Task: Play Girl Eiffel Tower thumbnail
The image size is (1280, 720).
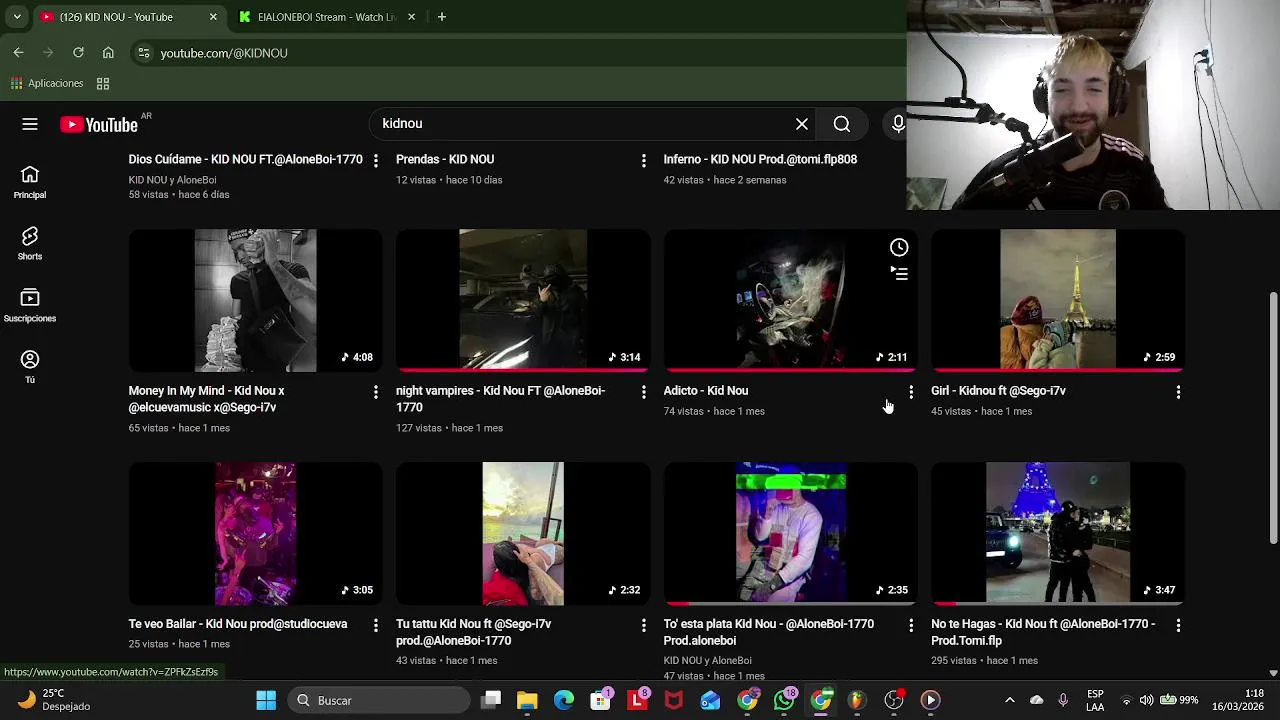Action: tap(1058, 301)
